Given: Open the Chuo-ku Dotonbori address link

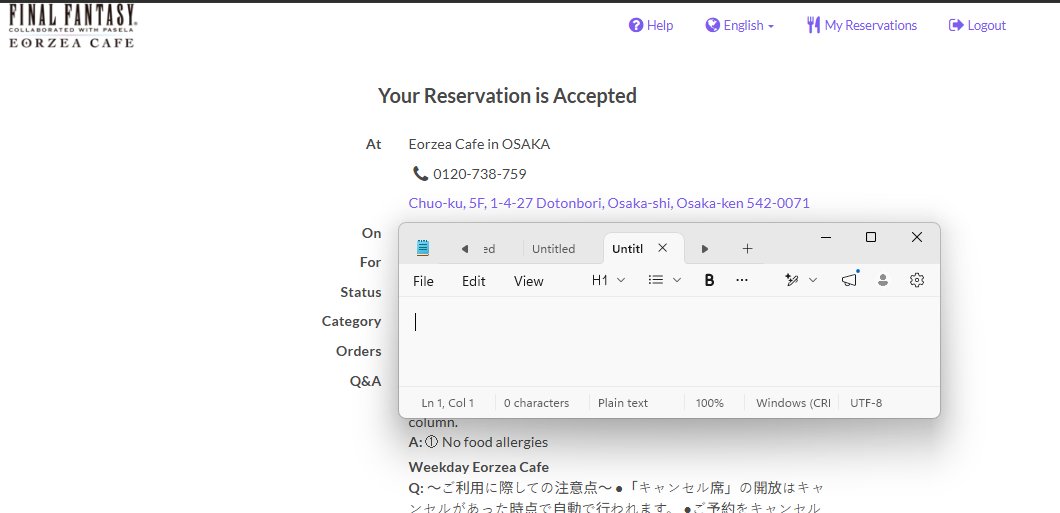Looking at the screenshot, I should pos(608,203).
